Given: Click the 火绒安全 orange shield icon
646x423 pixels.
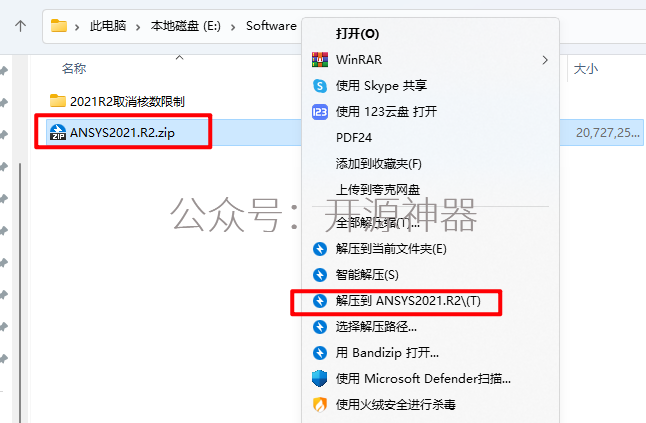Looking at the screenshot, I should pos(320,404).
